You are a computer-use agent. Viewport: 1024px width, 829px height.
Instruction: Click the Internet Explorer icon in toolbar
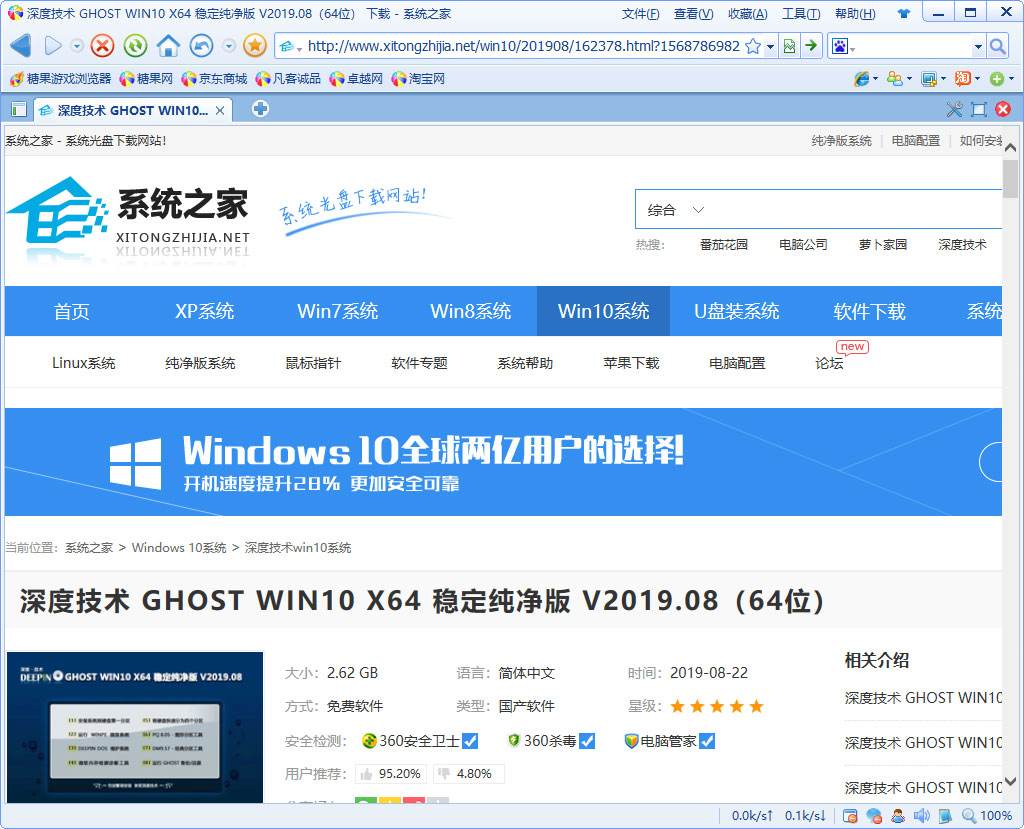[861, 78]
